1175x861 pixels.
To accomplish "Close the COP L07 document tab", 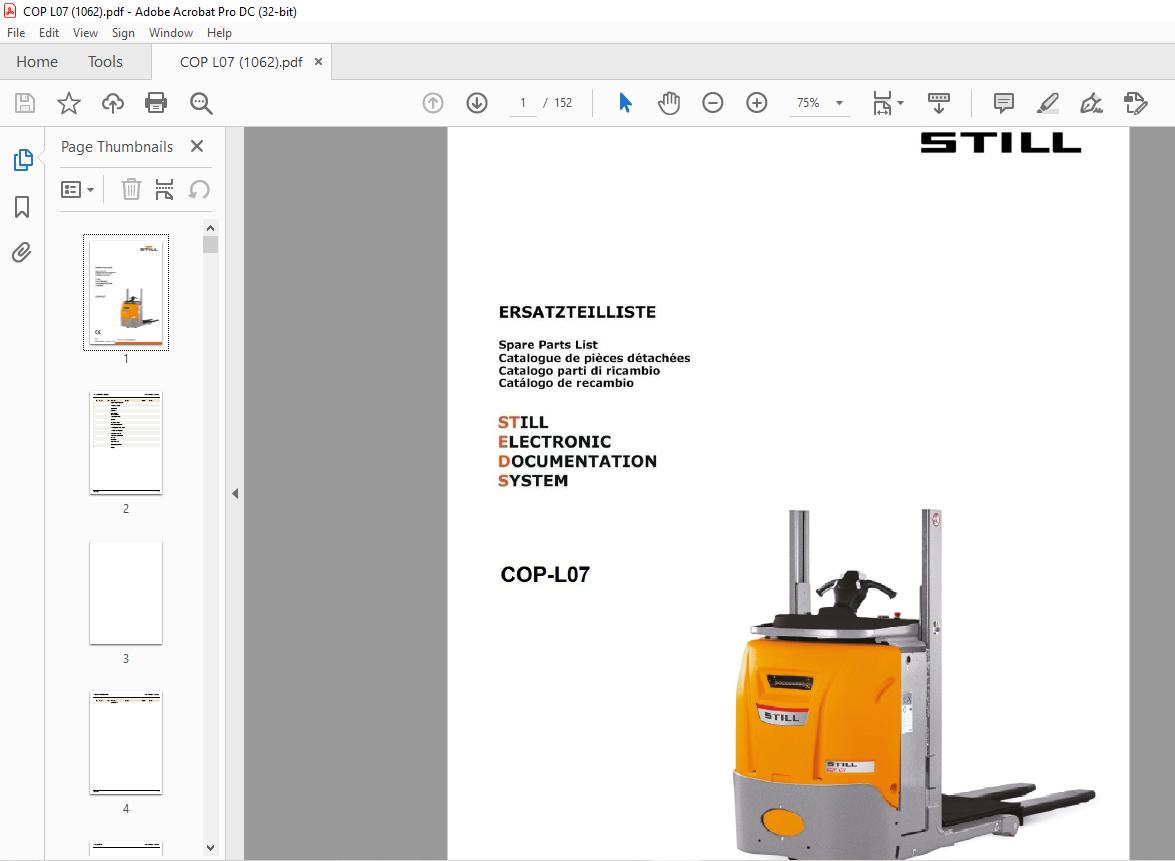I will (318, 61).
